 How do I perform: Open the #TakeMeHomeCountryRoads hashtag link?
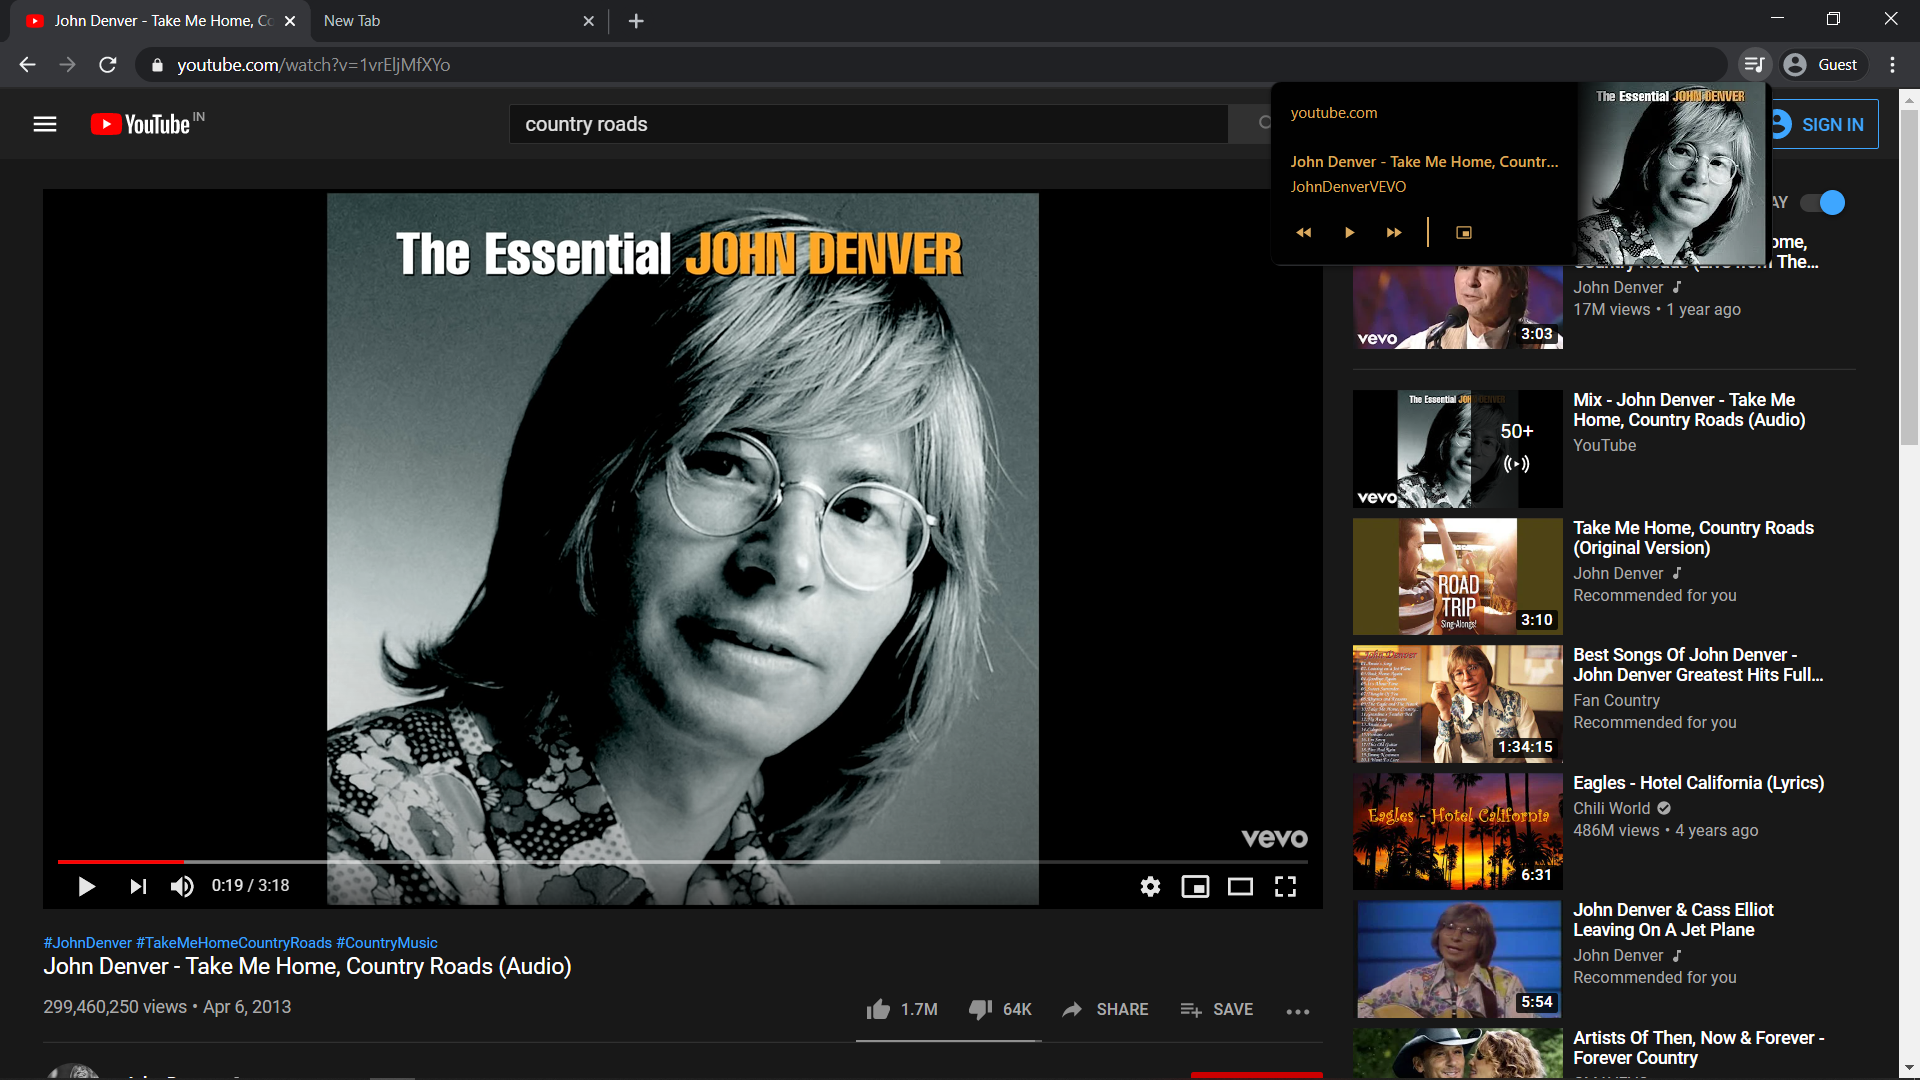[234, 943]
